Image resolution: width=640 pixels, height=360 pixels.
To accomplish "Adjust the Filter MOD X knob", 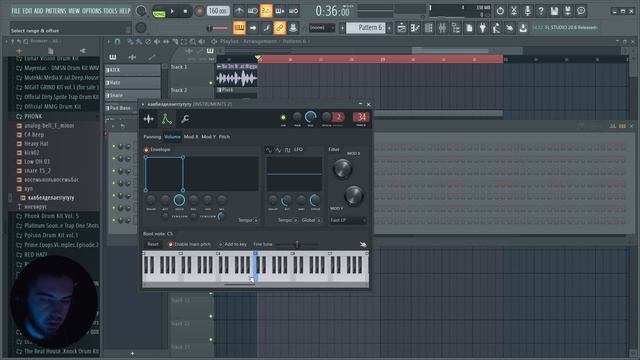I will tap(342, 169).
